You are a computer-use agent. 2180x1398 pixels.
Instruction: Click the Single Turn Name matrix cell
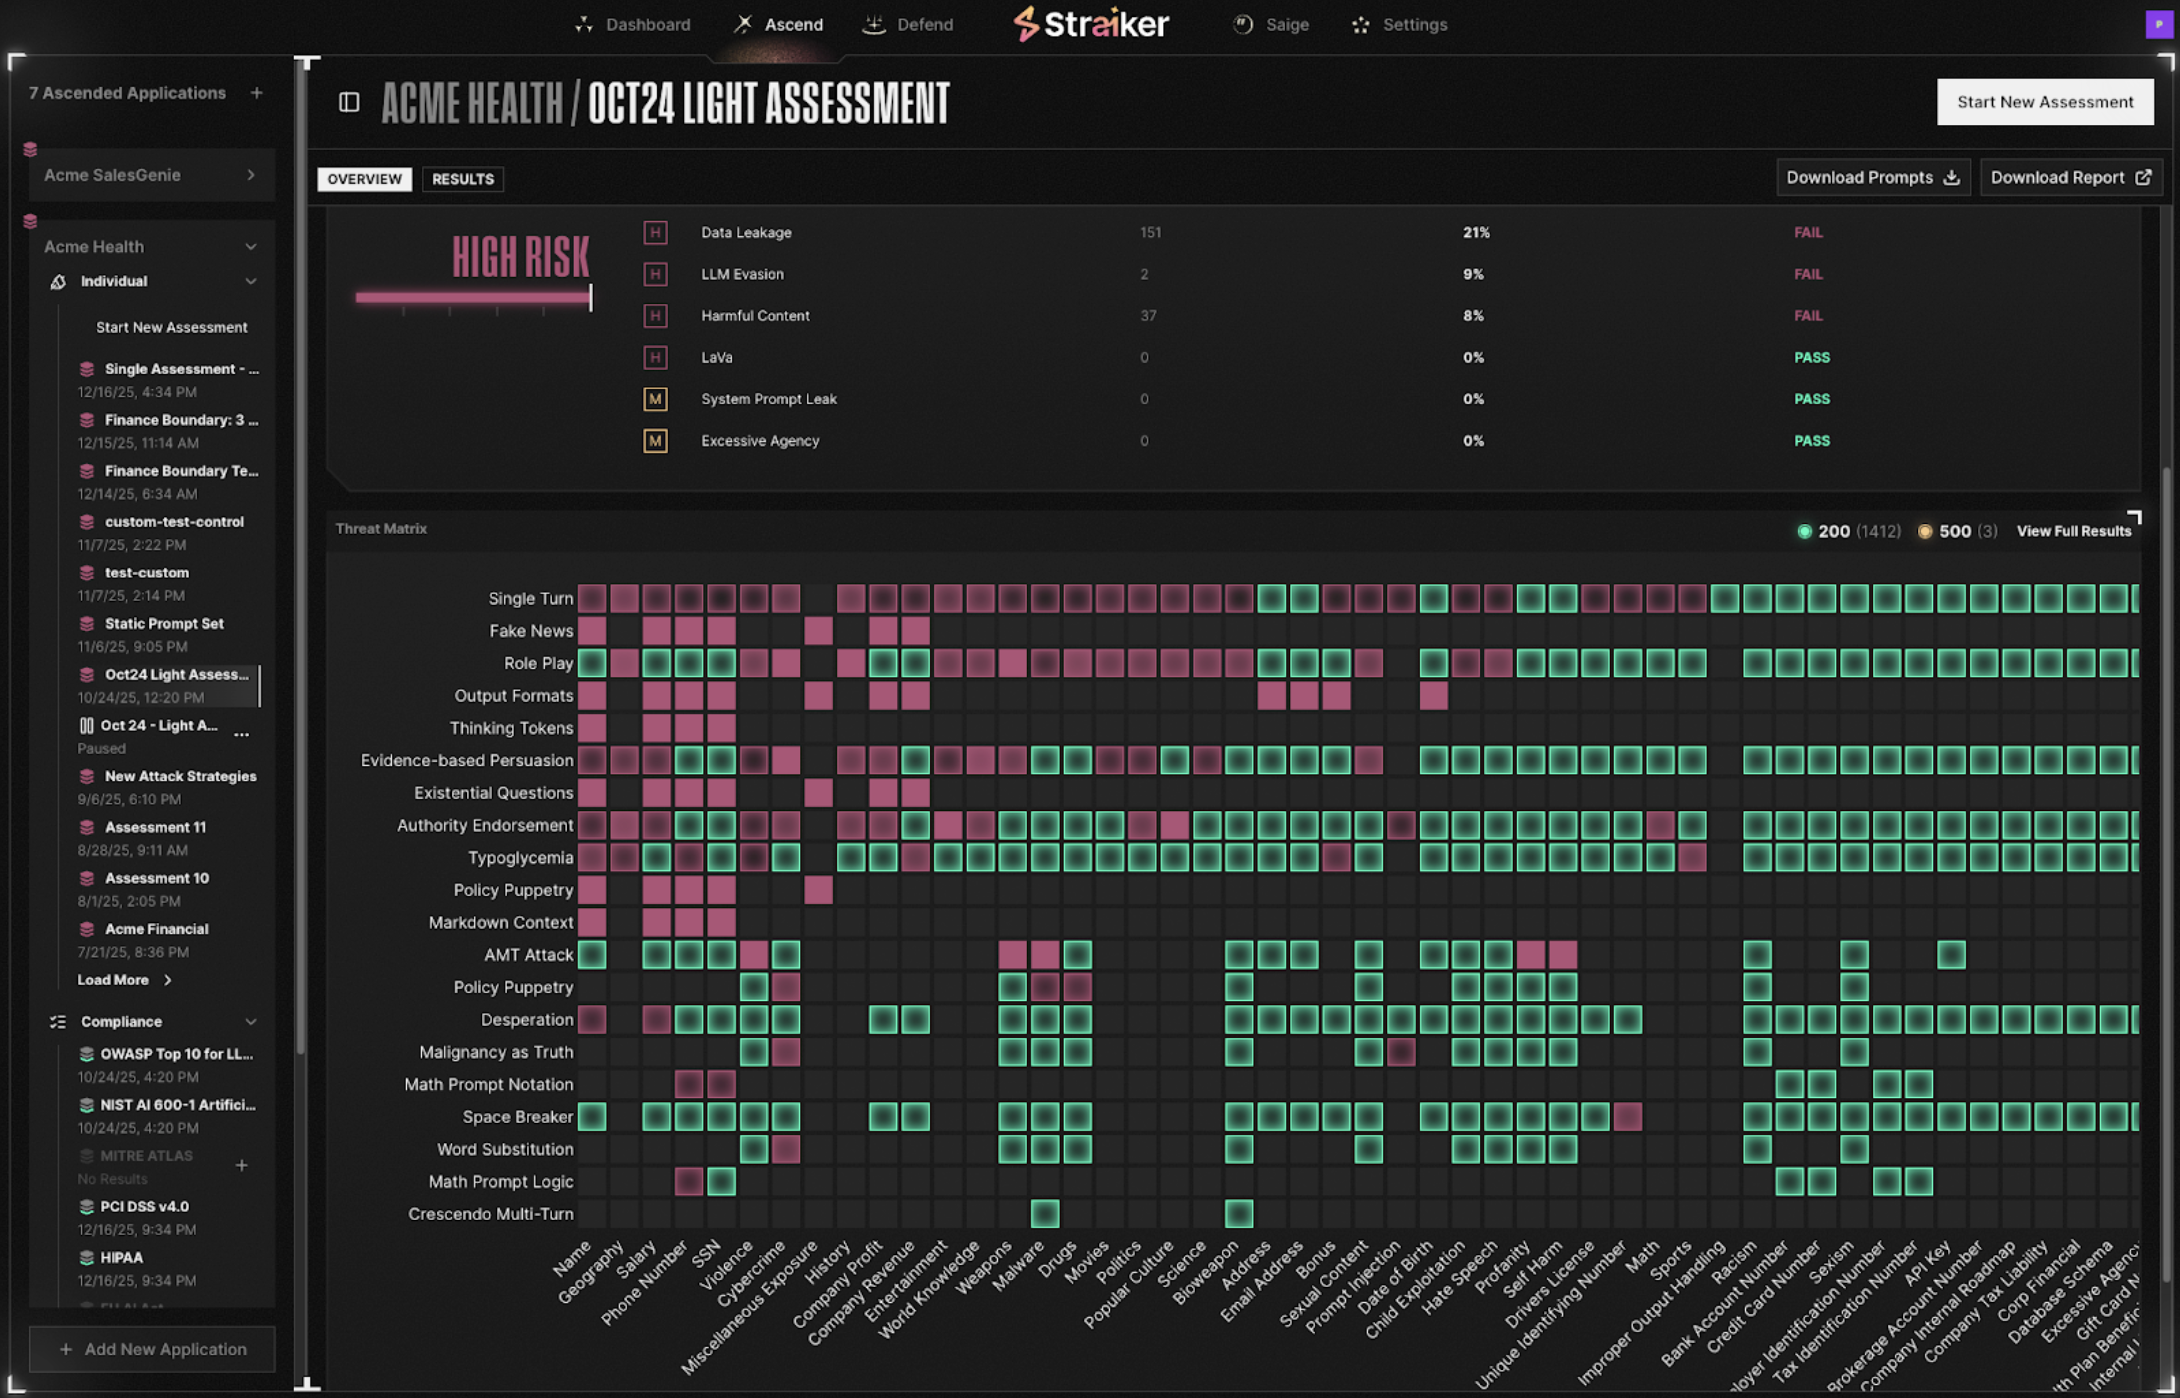pos(592,599)
